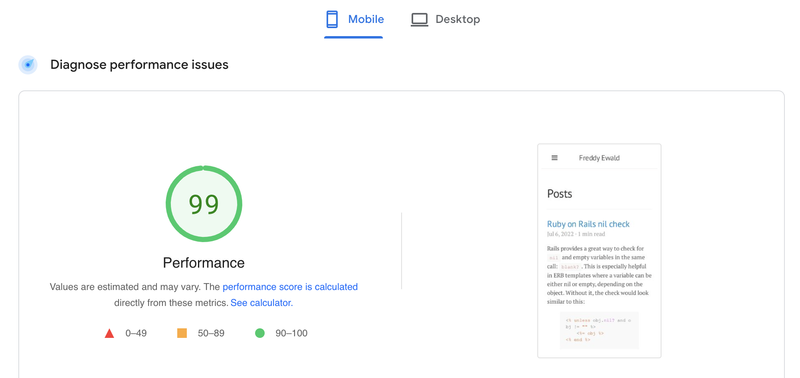
Task: Click the desktop laptop icon
Action: 419,20
